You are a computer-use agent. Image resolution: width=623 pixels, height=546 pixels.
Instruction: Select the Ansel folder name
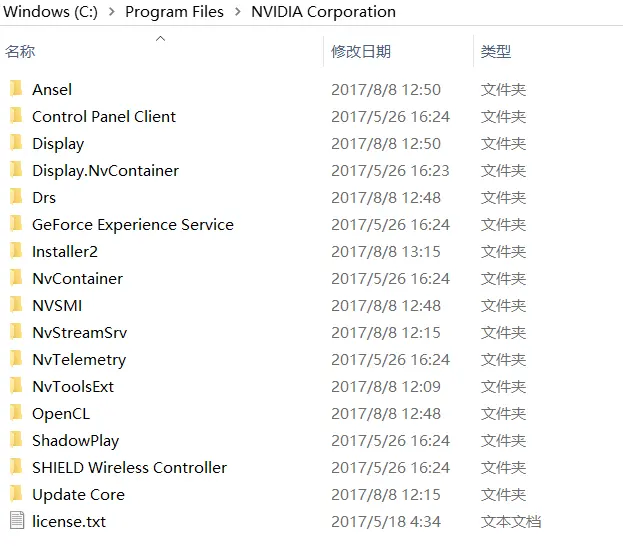pos(52,90)
